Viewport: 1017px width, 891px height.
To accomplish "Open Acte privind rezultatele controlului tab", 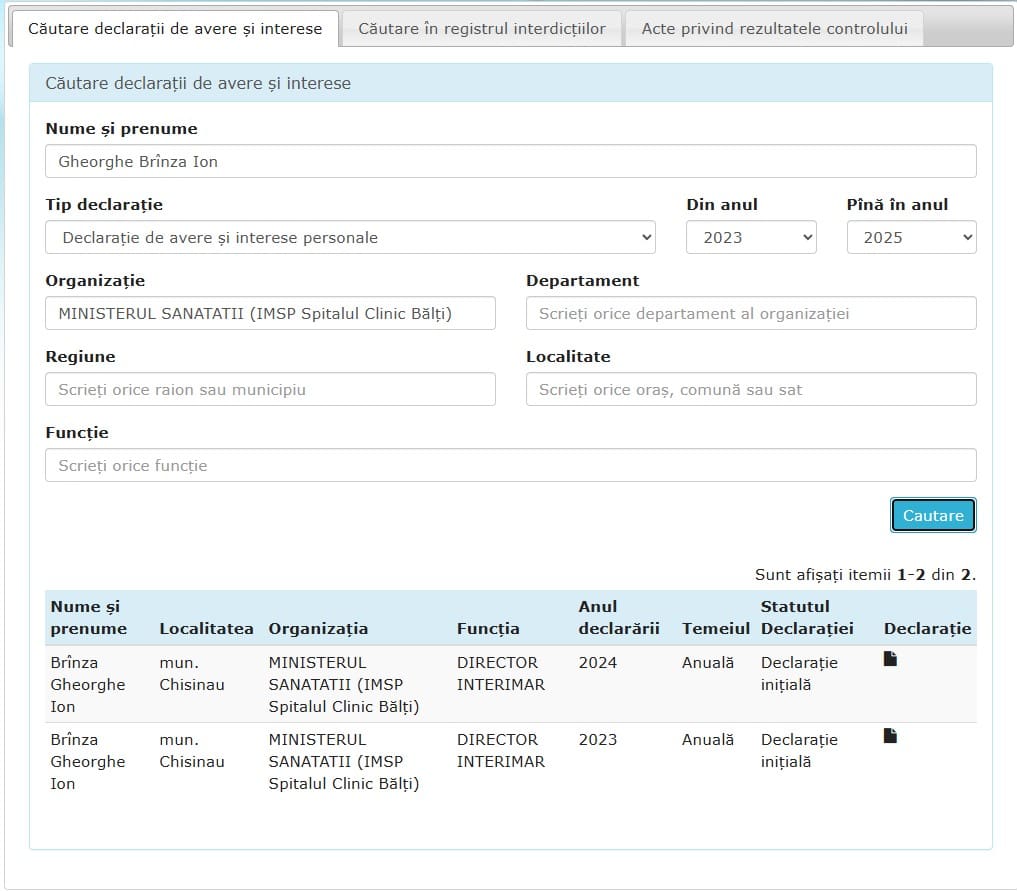I will (x=774, y=29).
